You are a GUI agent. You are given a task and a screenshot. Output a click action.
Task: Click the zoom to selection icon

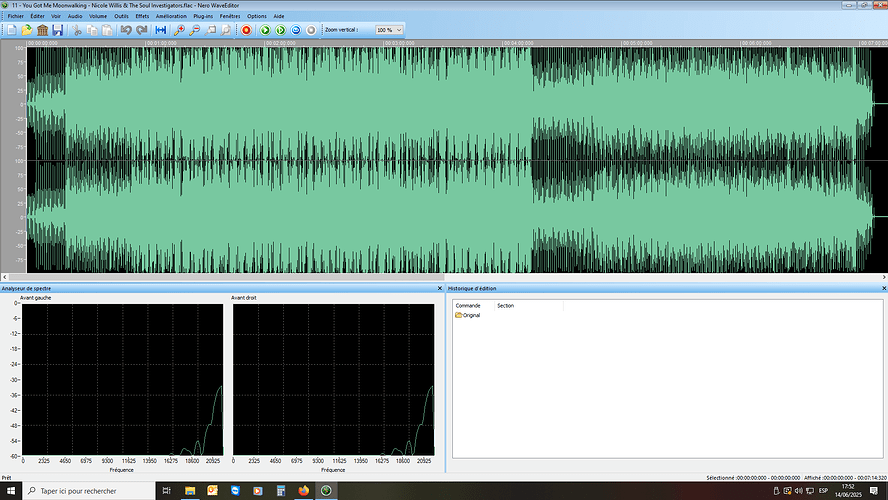[x=211, y=30]
